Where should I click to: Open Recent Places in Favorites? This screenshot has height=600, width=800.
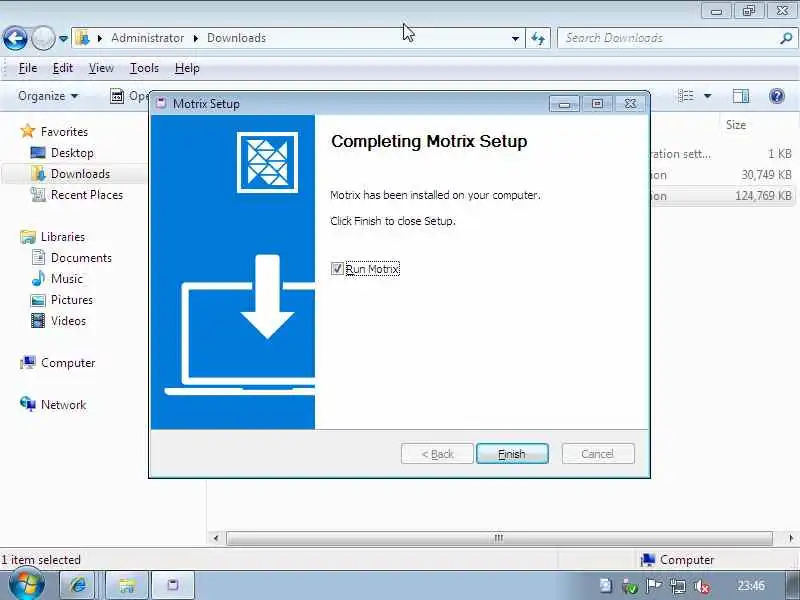tap(87, 194)
